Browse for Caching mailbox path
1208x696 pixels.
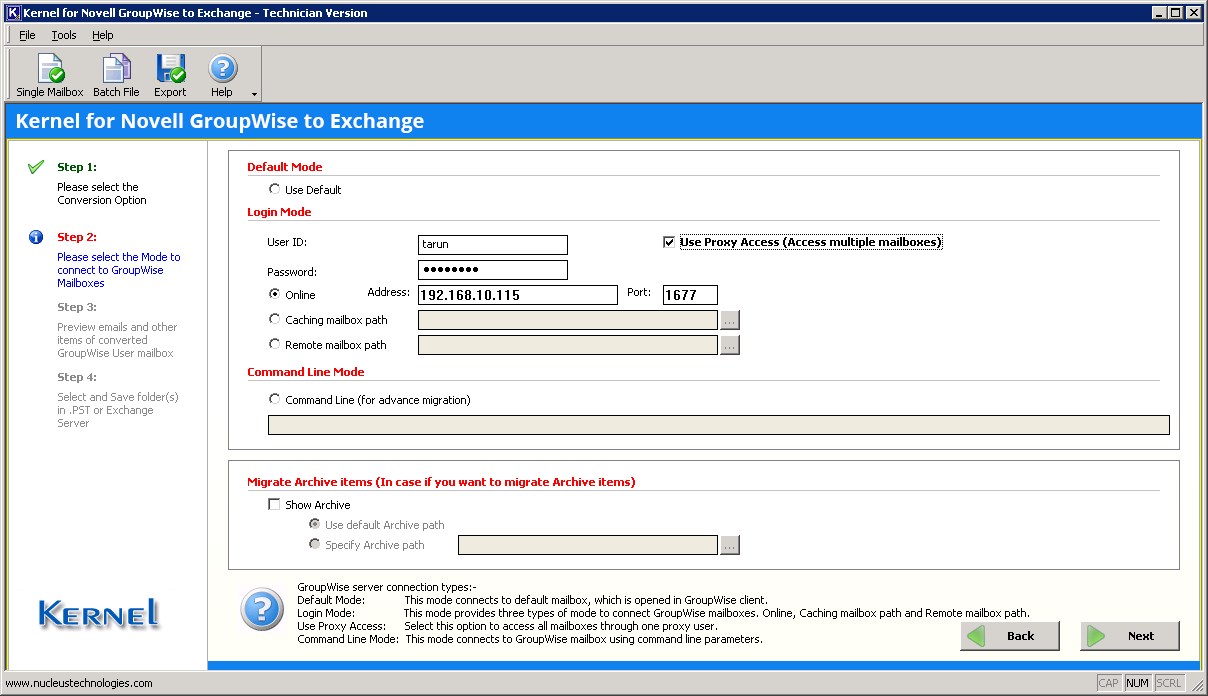pyautogui.click(x=730, y=320)
